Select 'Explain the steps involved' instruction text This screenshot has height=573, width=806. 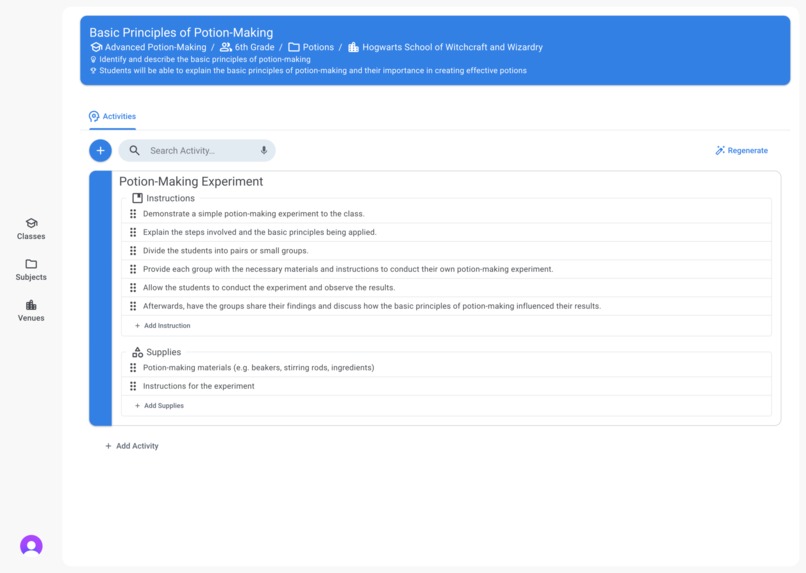260,232
